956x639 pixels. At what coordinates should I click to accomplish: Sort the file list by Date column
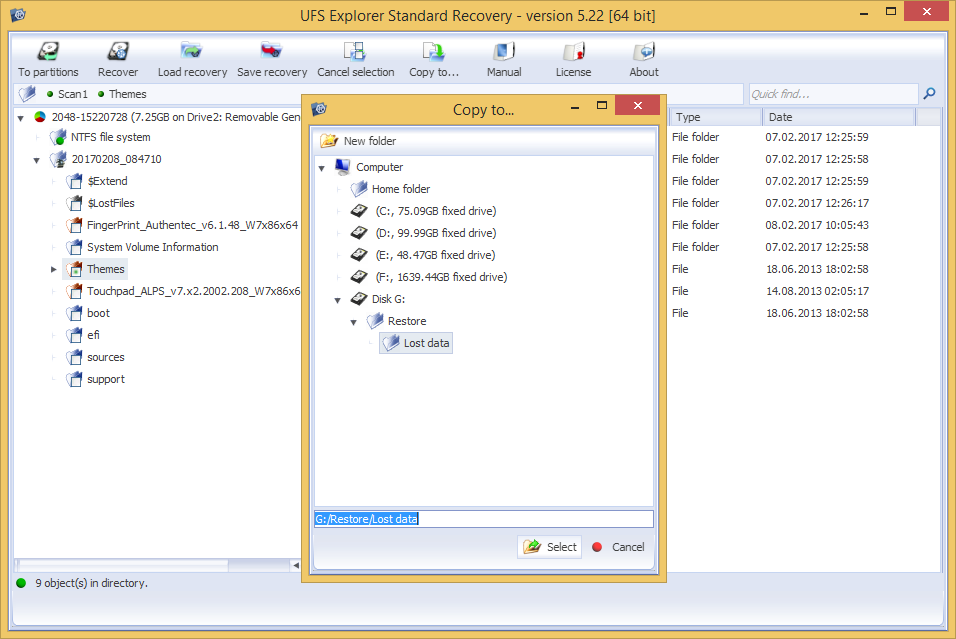[838, 117]
